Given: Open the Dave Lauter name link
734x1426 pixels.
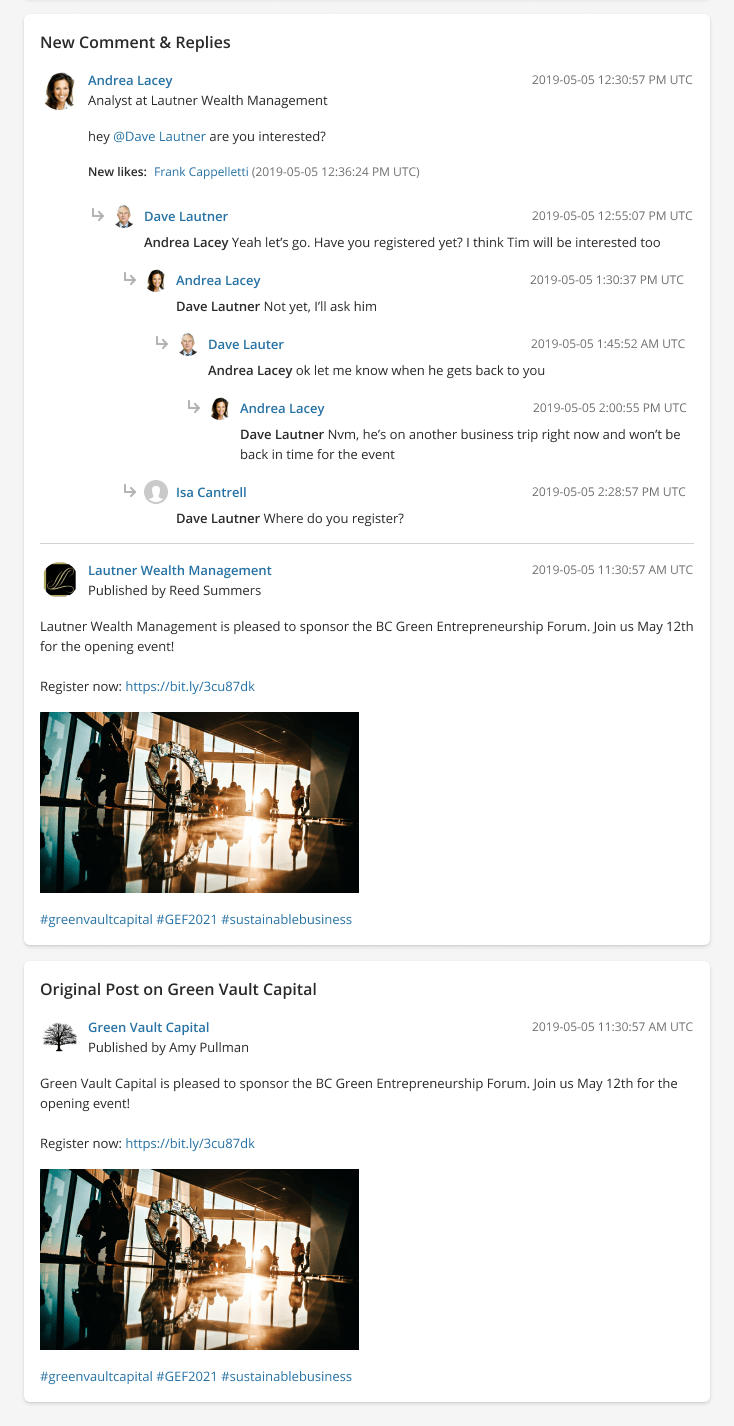Looking at the screenshot, I should tap(246, 344).
